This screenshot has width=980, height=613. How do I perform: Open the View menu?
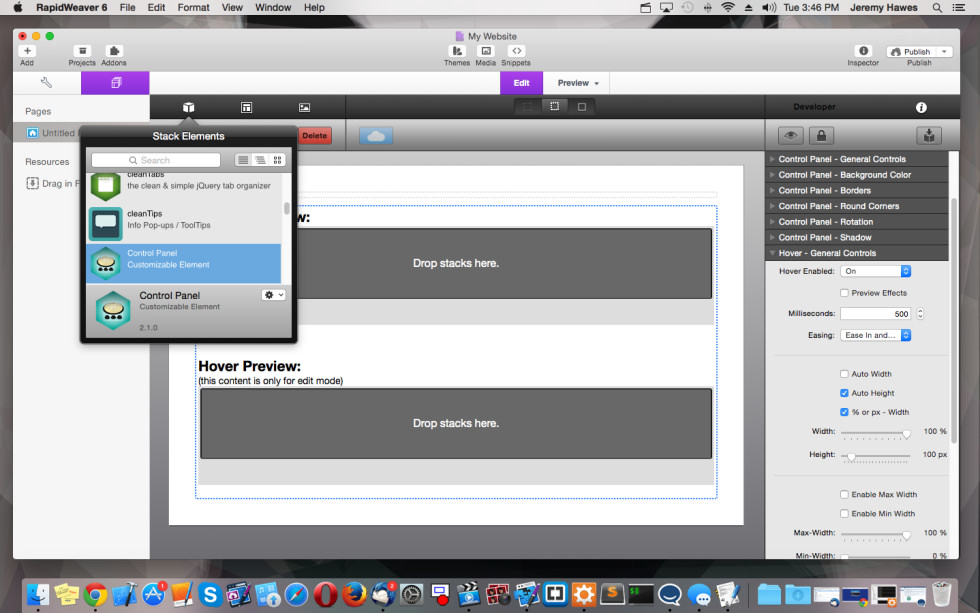point(232,7)
